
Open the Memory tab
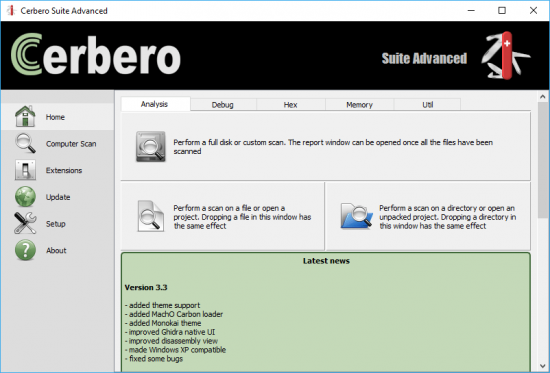coord(359,105)
